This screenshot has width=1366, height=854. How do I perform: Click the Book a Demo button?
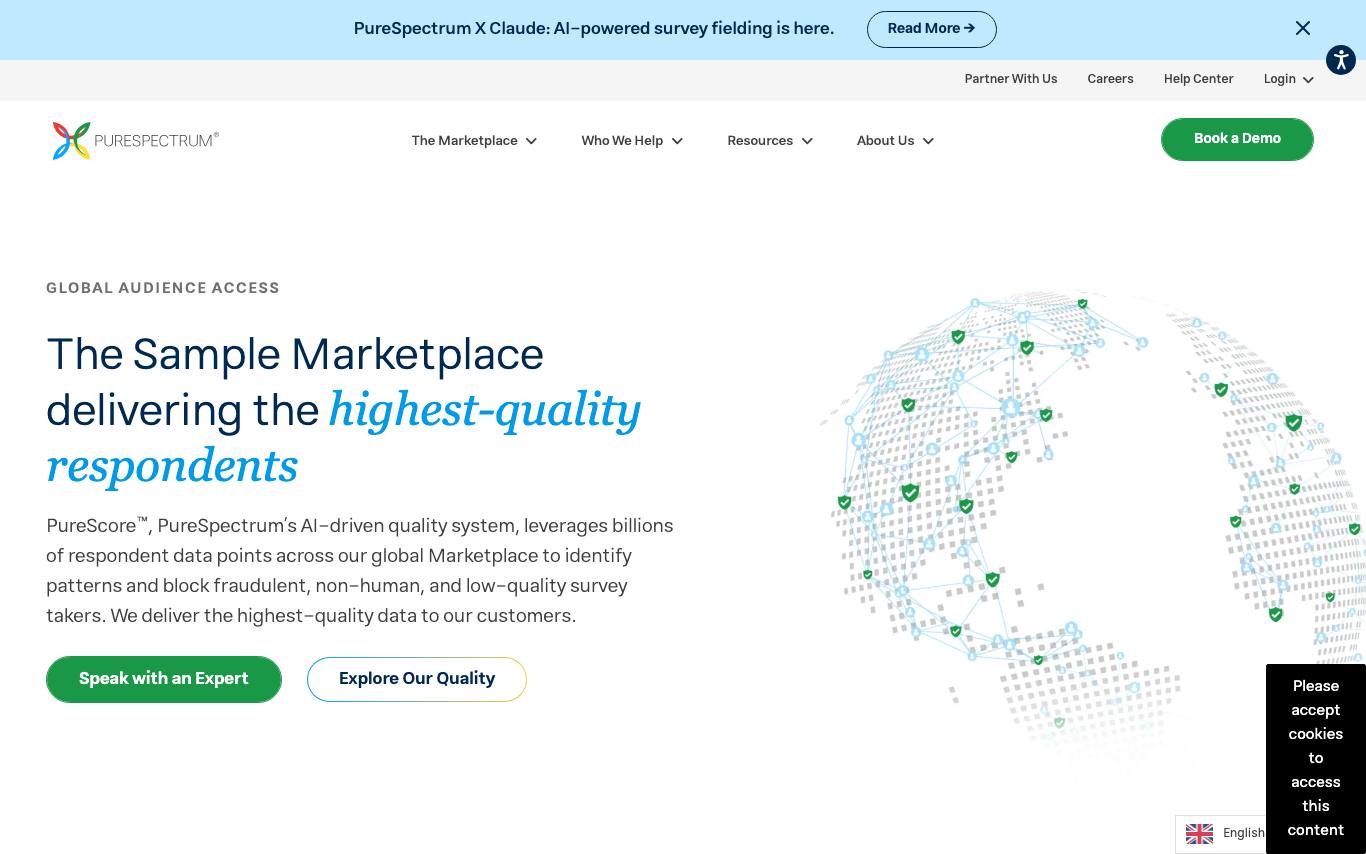[1237, 139]
